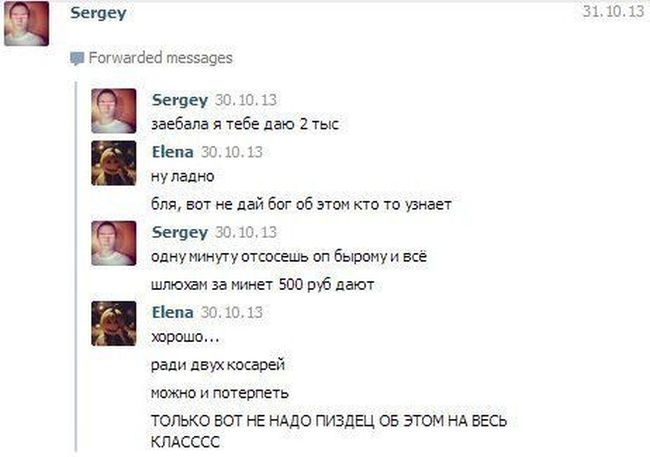Click Sergey name above 'заебала я тебе даю'

180,100
